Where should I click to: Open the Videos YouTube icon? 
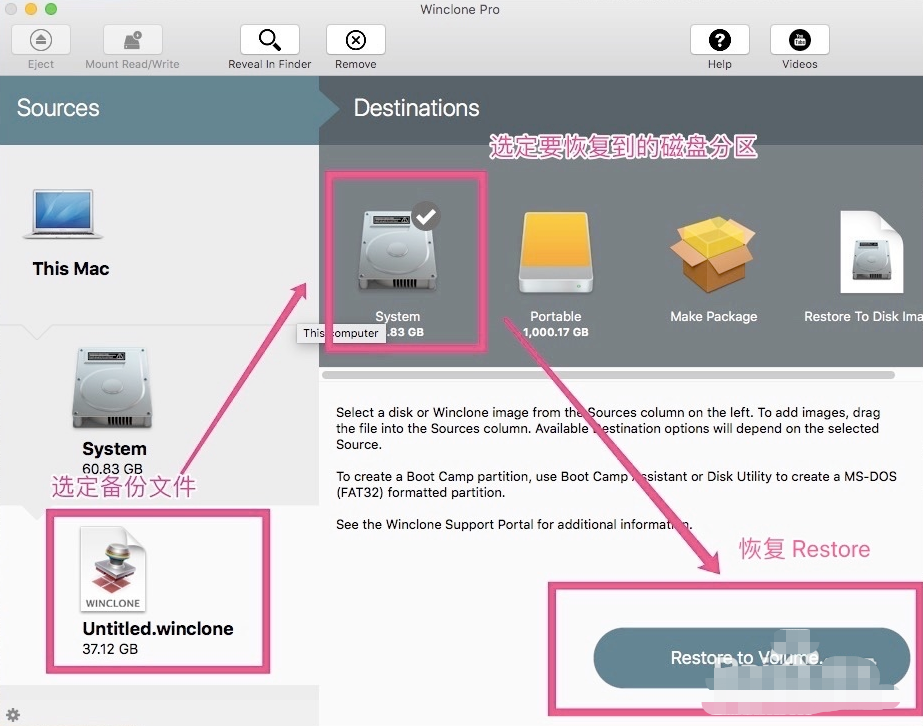[x=799, y=40]
